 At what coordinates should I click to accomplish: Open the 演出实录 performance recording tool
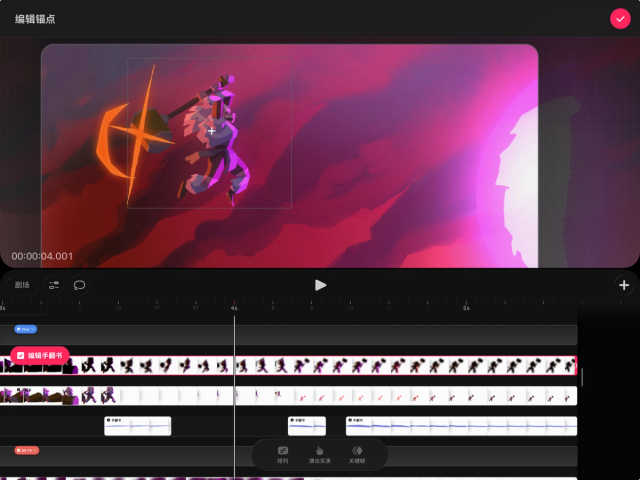(320, 455)
